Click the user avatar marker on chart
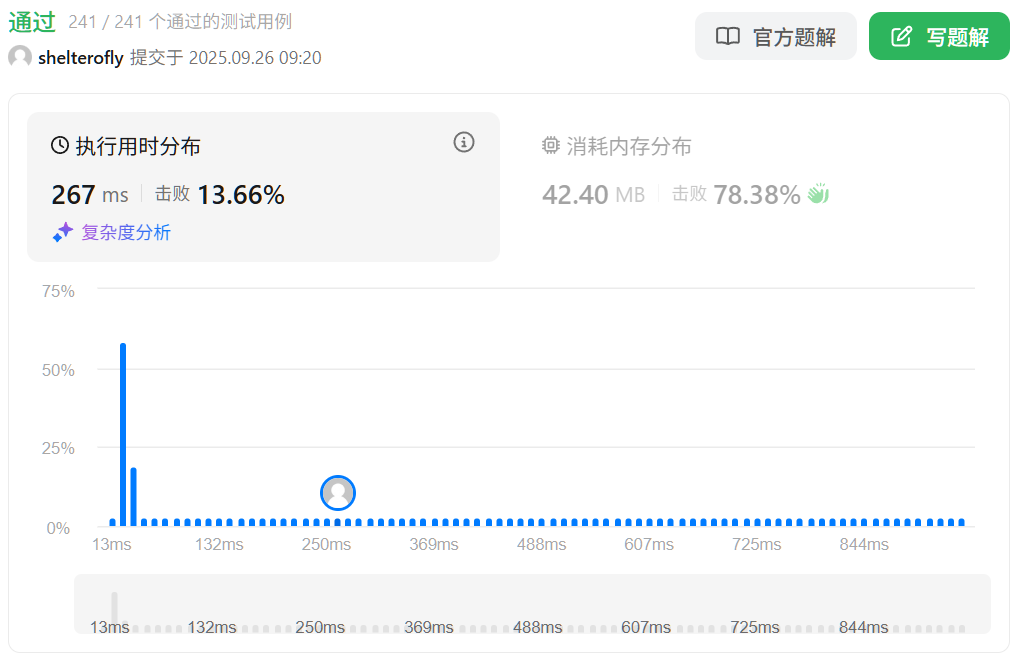The height and width of the screenshot is (660, 1017). click(x=338, y=493)
